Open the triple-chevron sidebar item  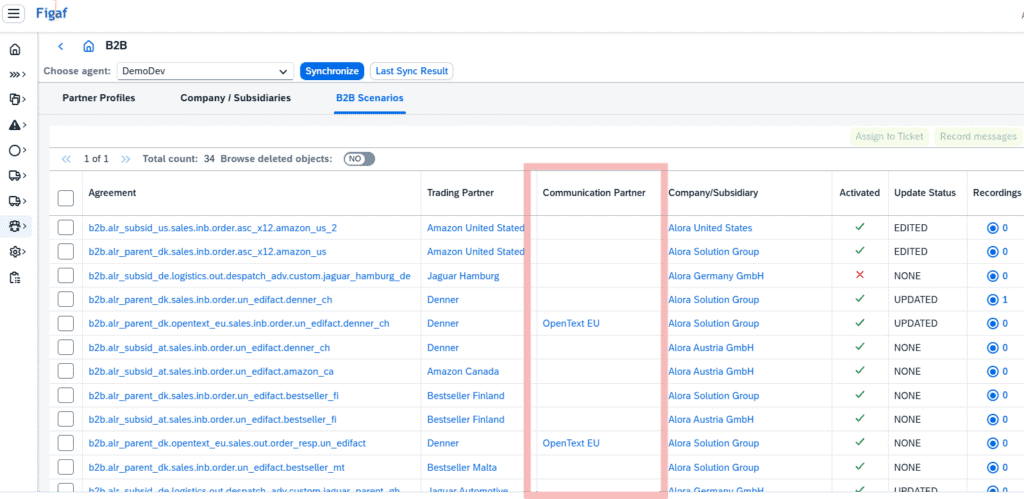tap(17, 74)
